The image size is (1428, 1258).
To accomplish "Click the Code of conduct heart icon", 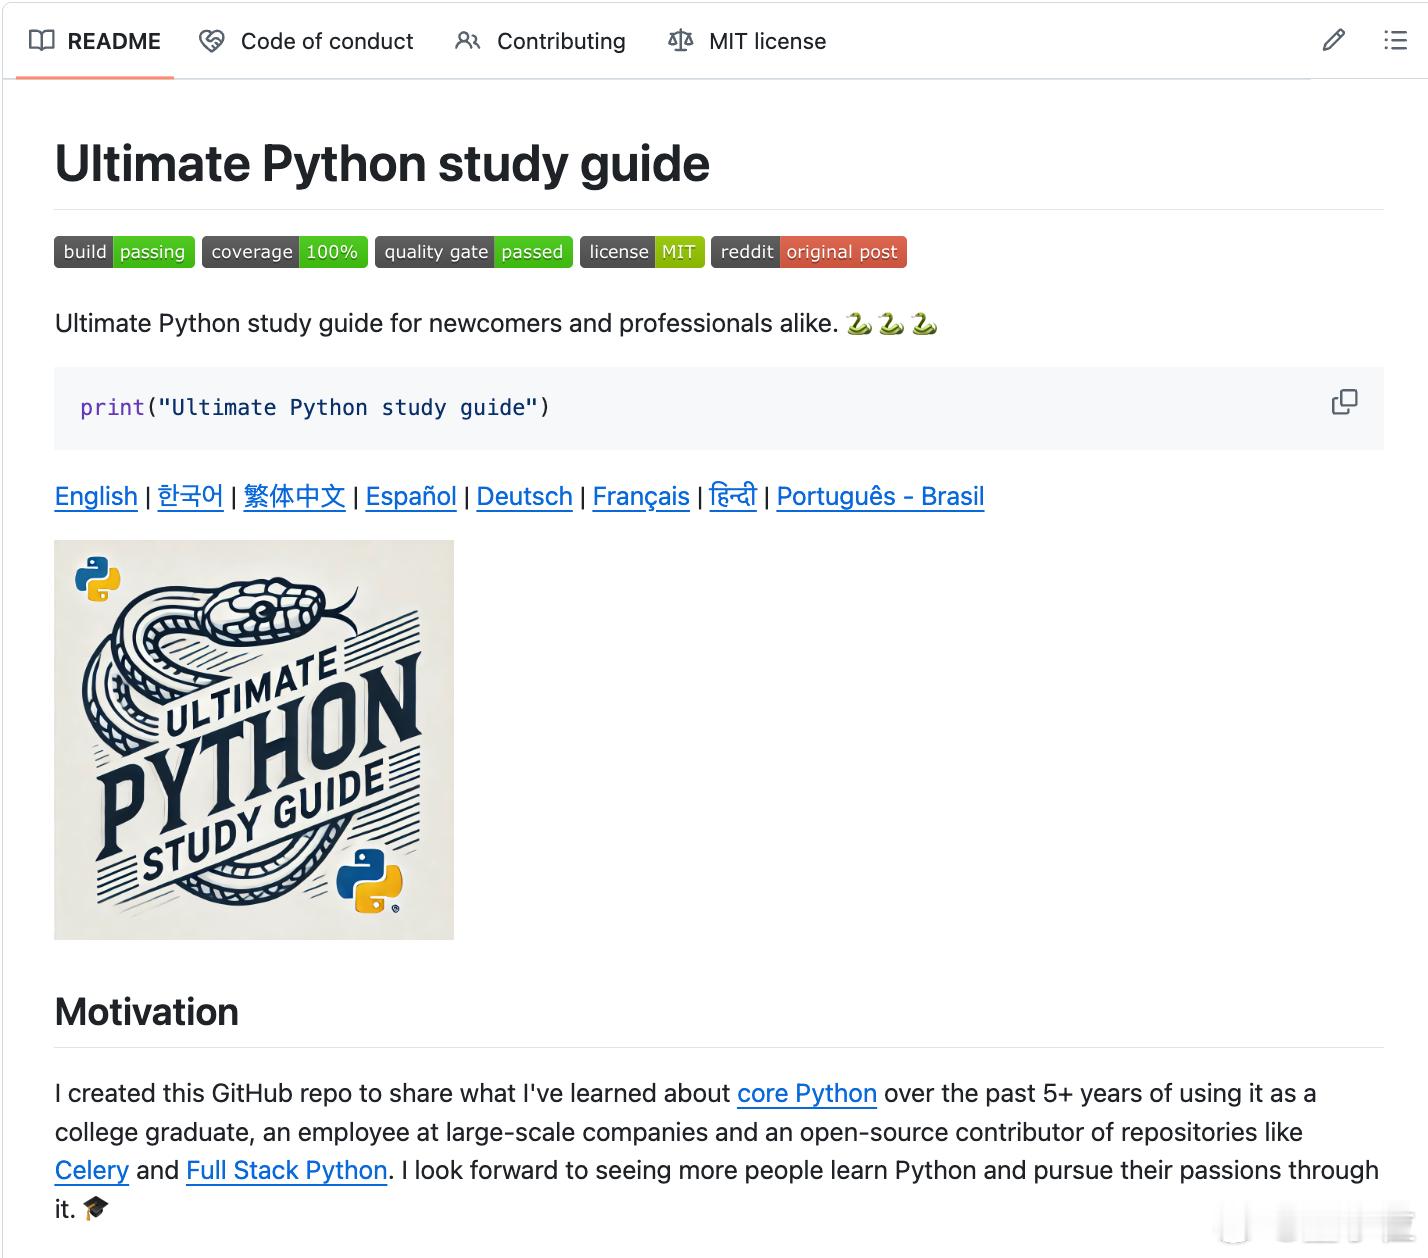I will (210, 41).
